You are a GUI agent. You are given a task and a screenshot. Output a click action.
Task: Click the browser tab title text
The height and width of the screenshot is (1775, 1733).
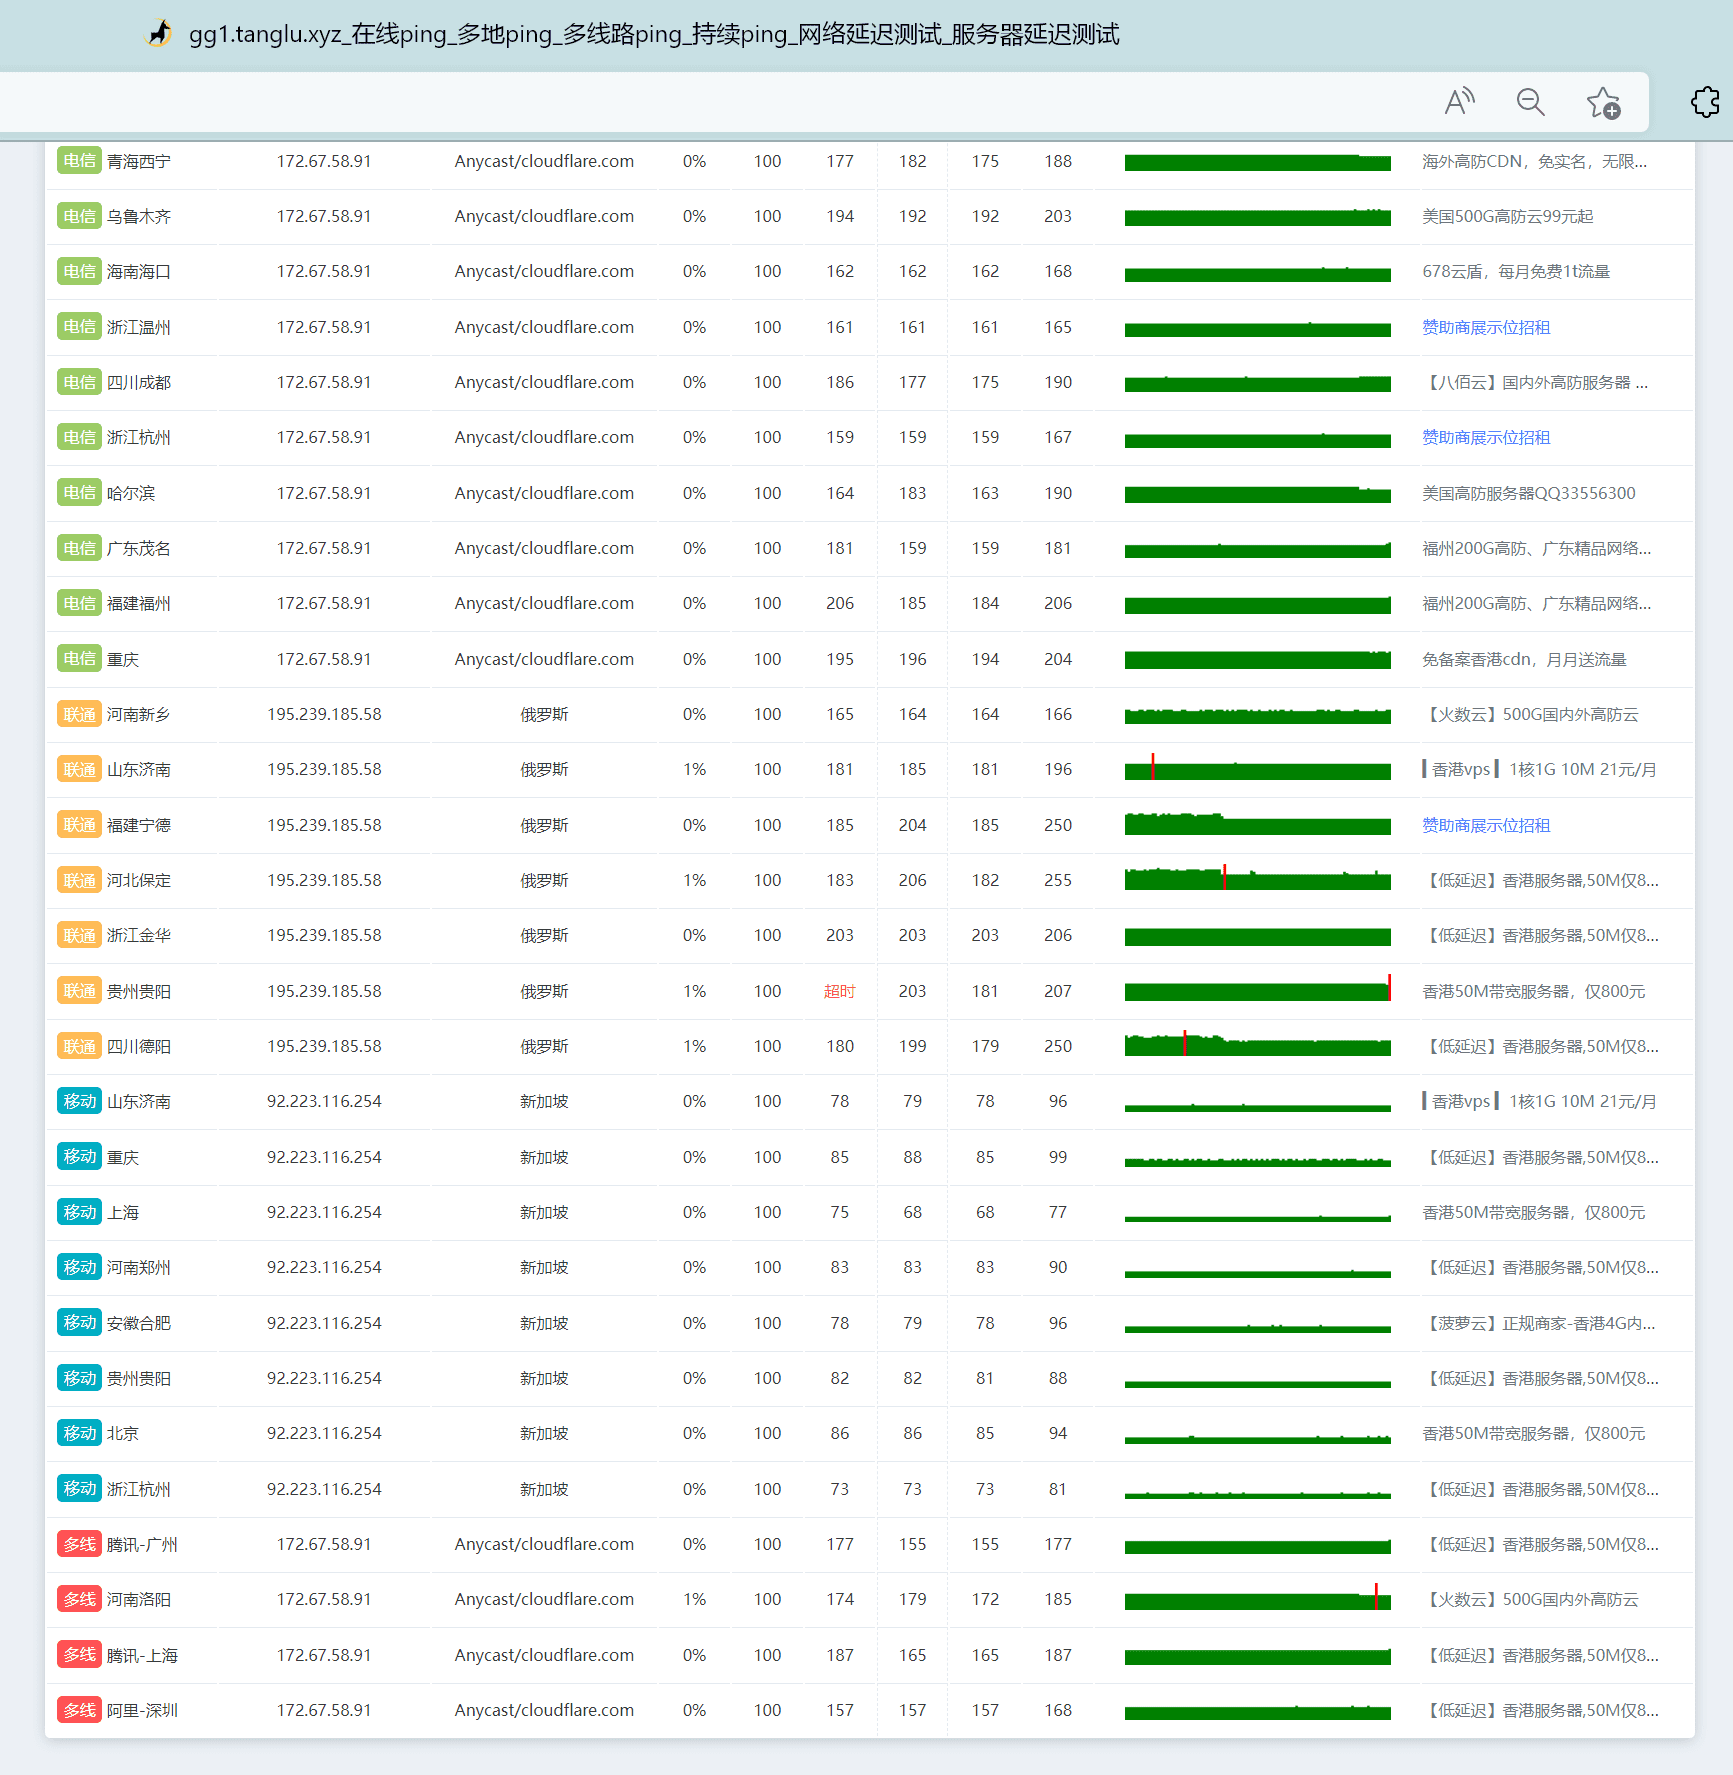[654, 34]
